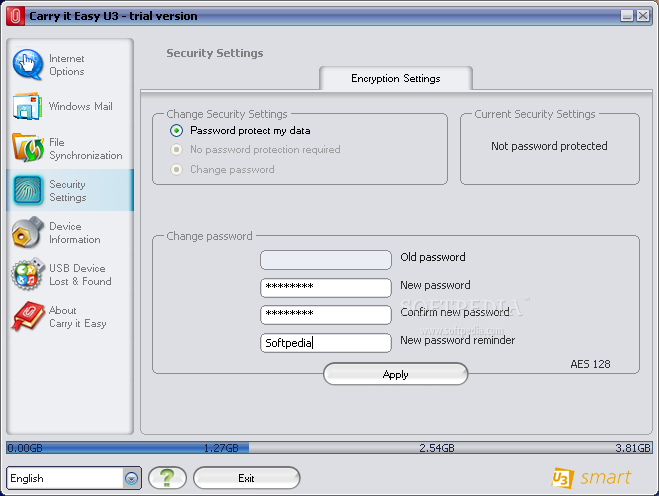This screenshot has height=496, width=659.
Task: Open the Windows Mail icon
Action: 28,106
